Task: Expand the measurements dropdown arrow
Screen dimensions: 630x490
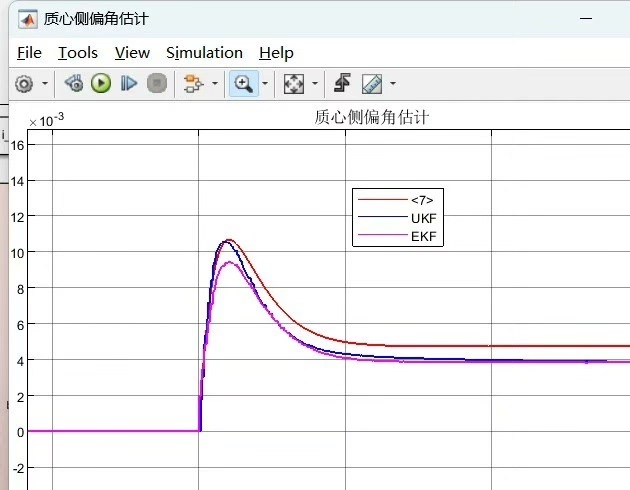Action: 393,84
